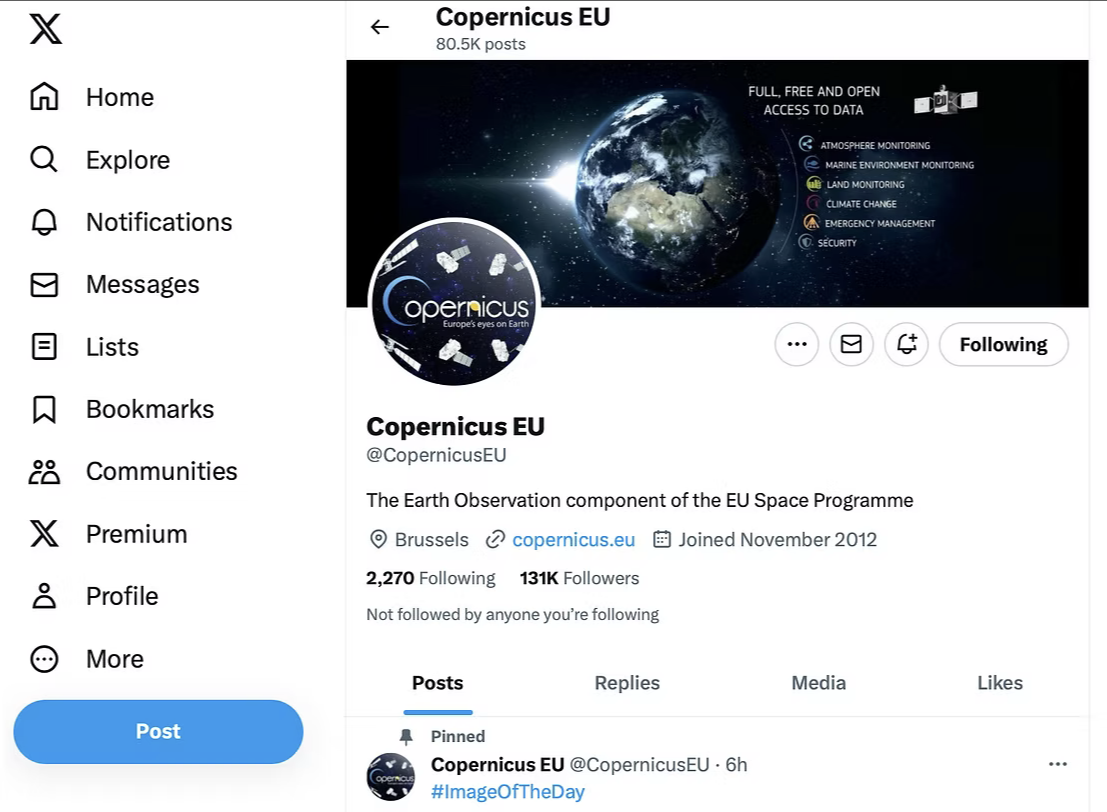Viewport: 1107px width, 812px height.
Task: Click the blue Post button
Action: point(158,732)
